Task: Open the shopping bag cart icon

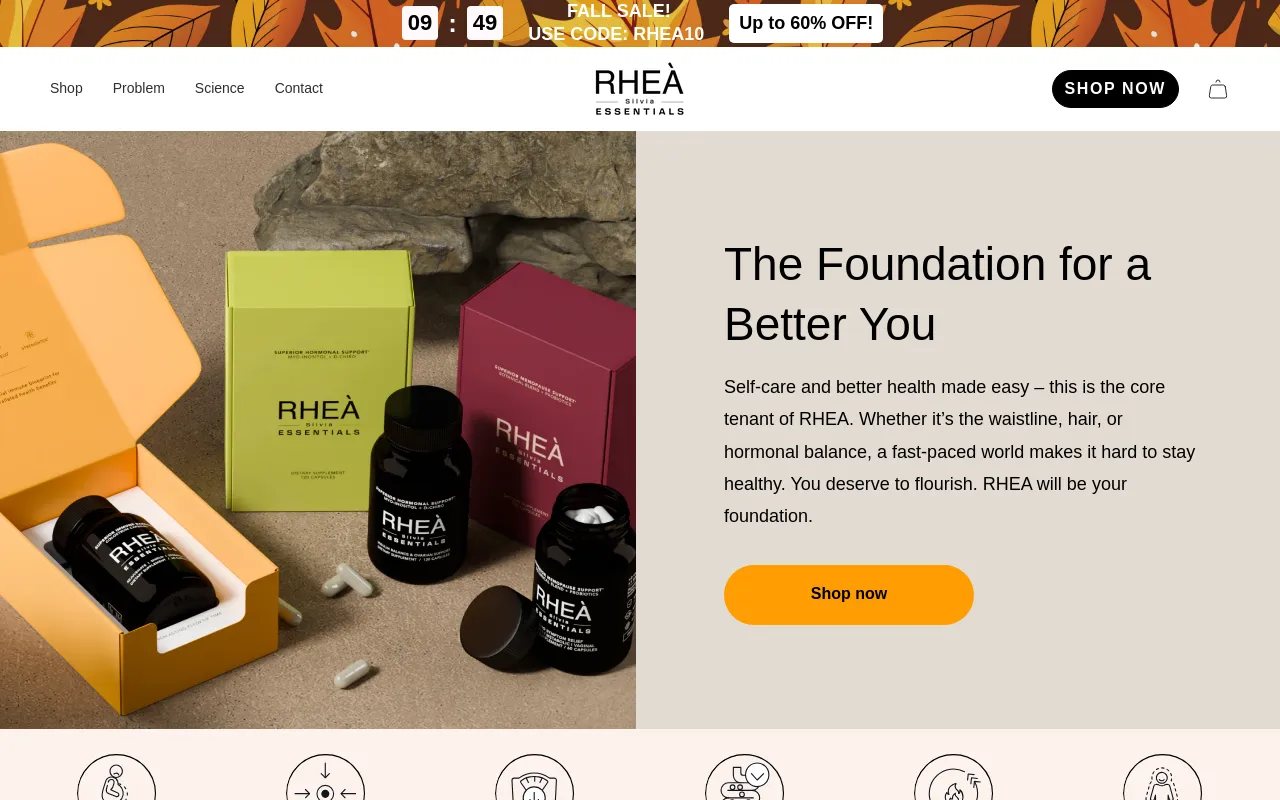Action: pyautogui.click(x=1217, y=89)
